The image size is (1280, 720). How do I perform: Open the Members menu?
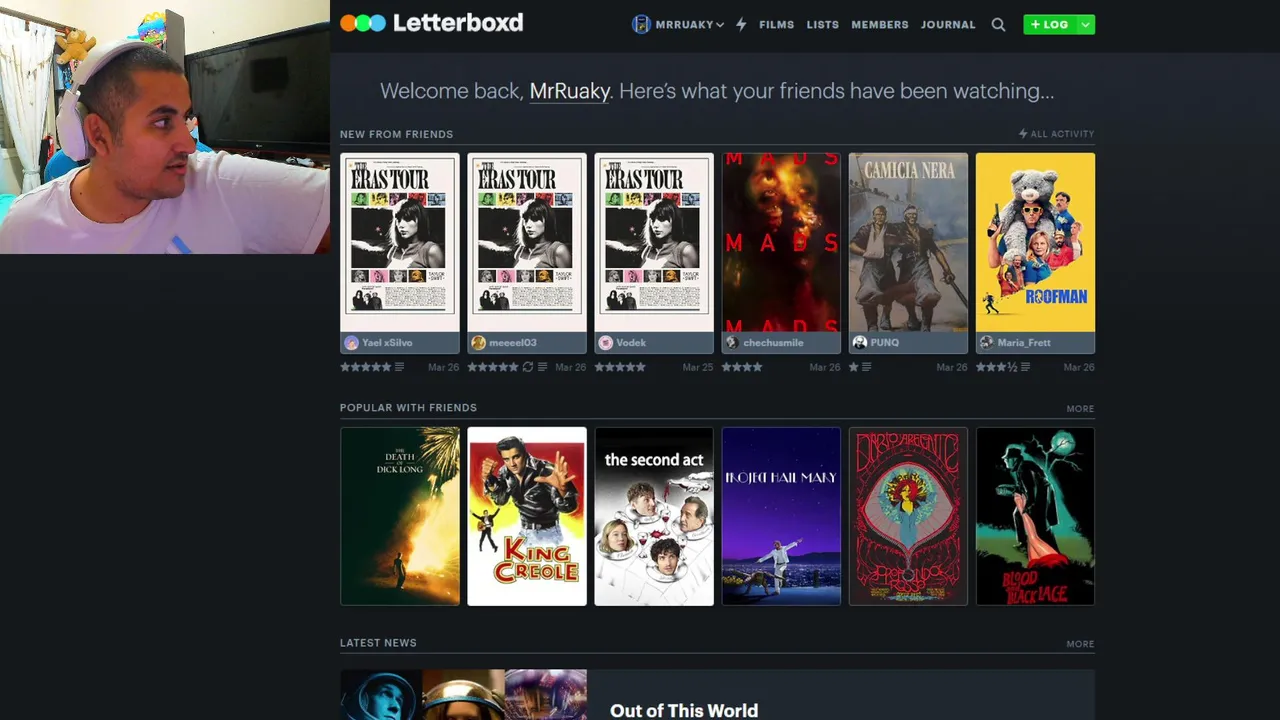(x=880, y=24)
